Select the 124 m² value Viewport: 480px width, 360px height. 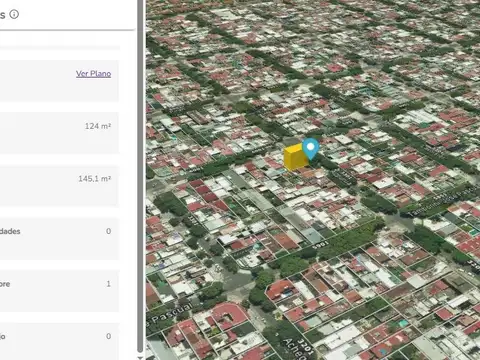(98, 126)
